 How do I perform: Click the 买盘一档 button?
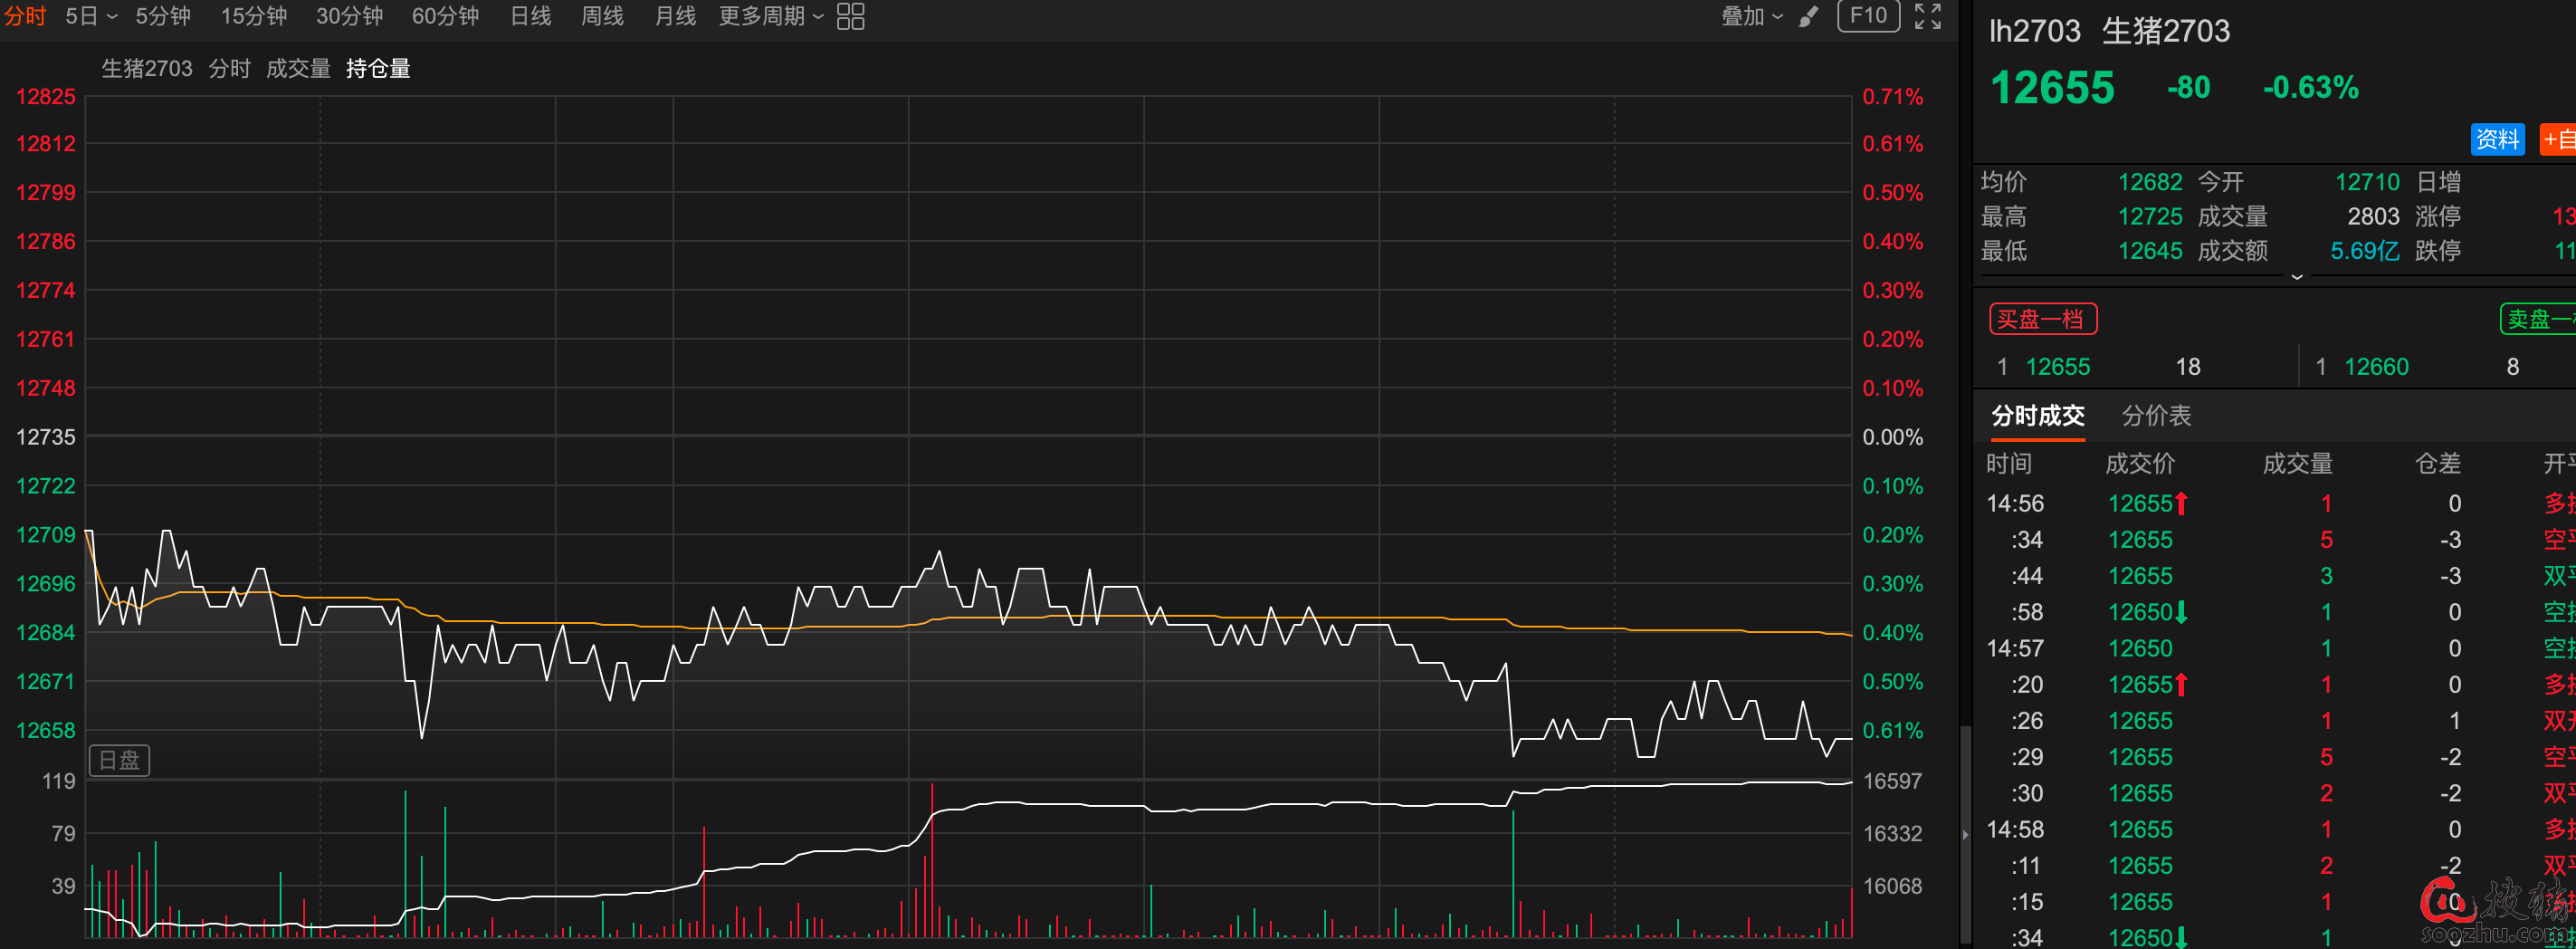click(2042, 319)
